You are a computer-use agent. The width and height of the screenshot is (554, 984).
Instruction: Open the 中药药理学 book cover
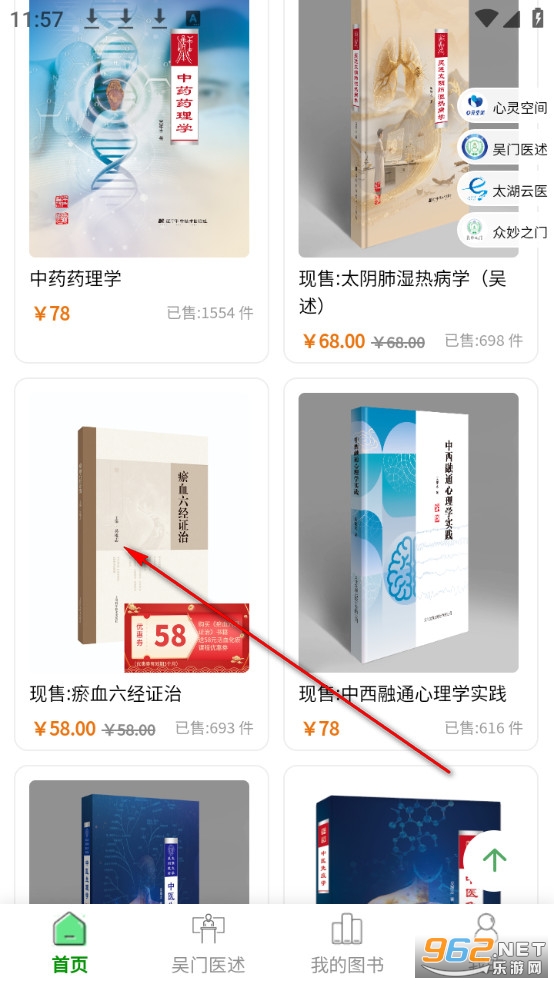point(139,129)
